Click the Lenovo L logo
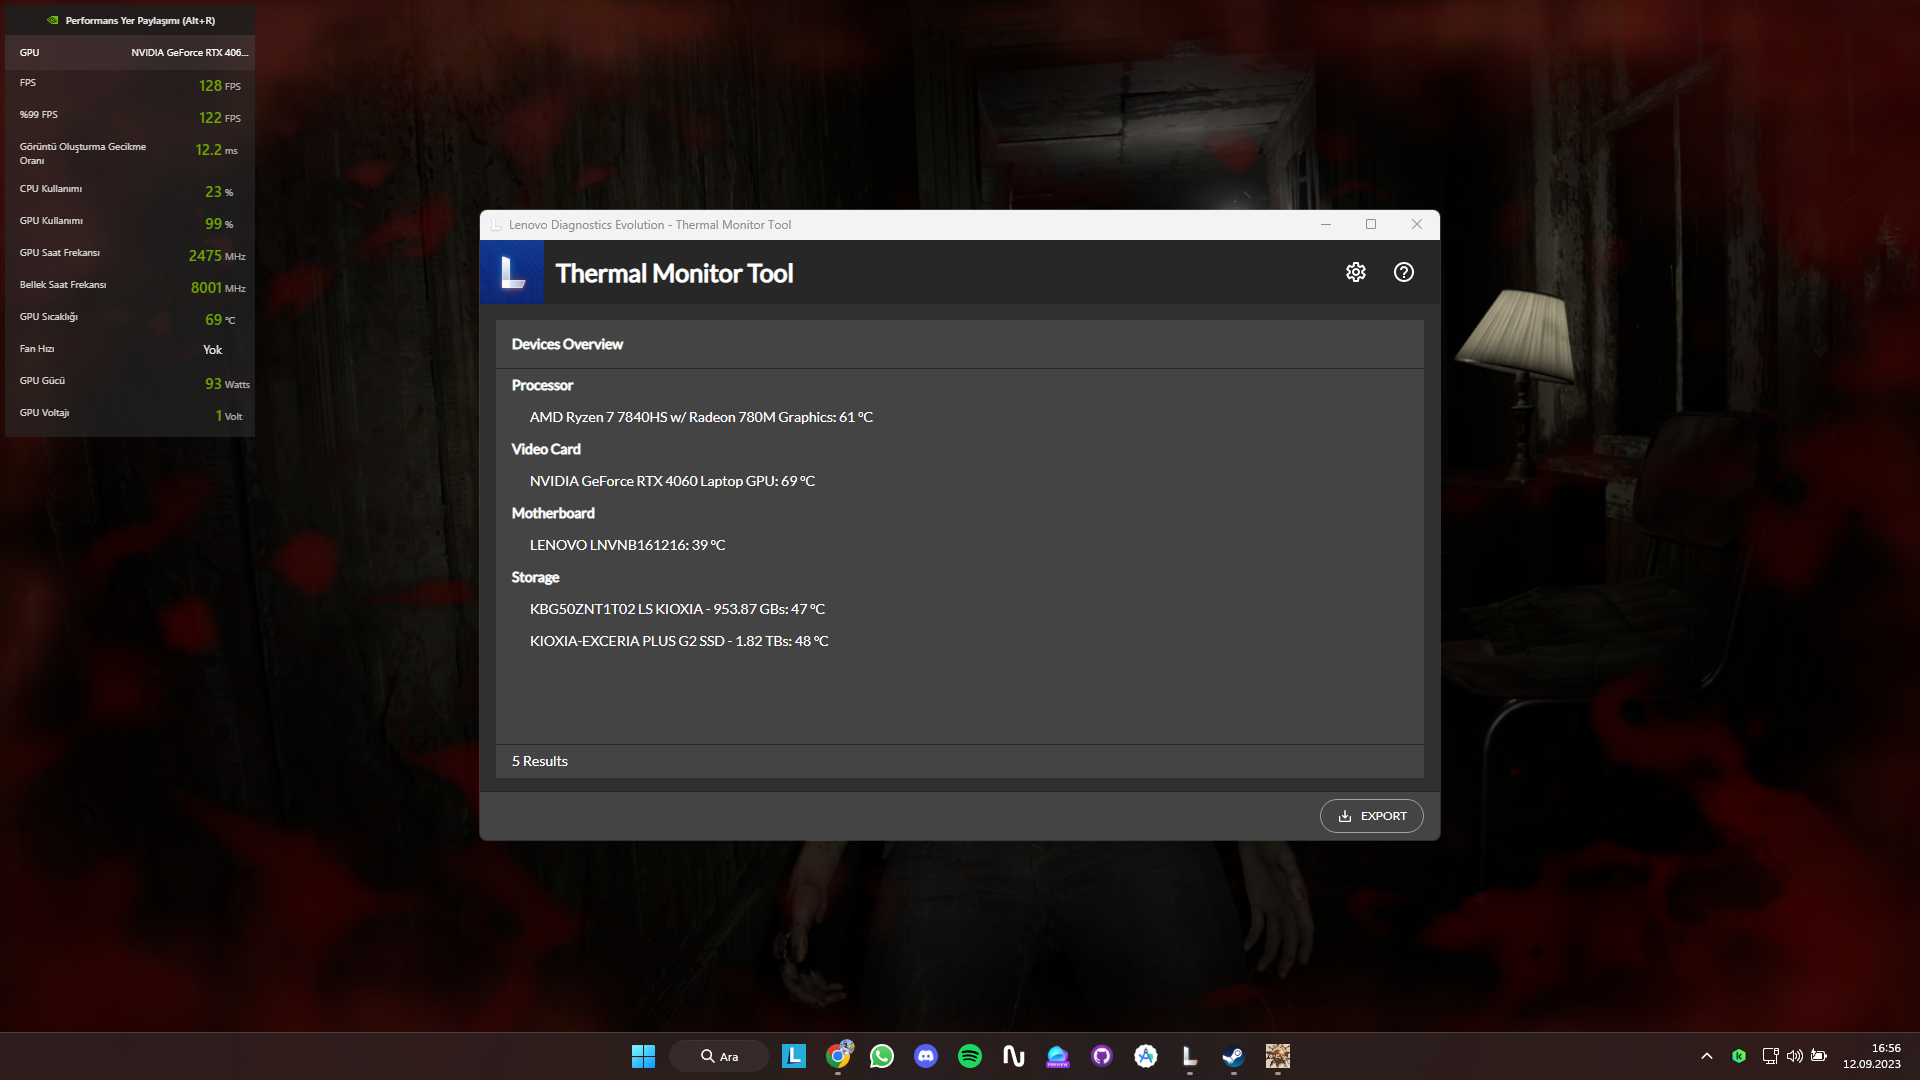 click(x=512, y=272)
